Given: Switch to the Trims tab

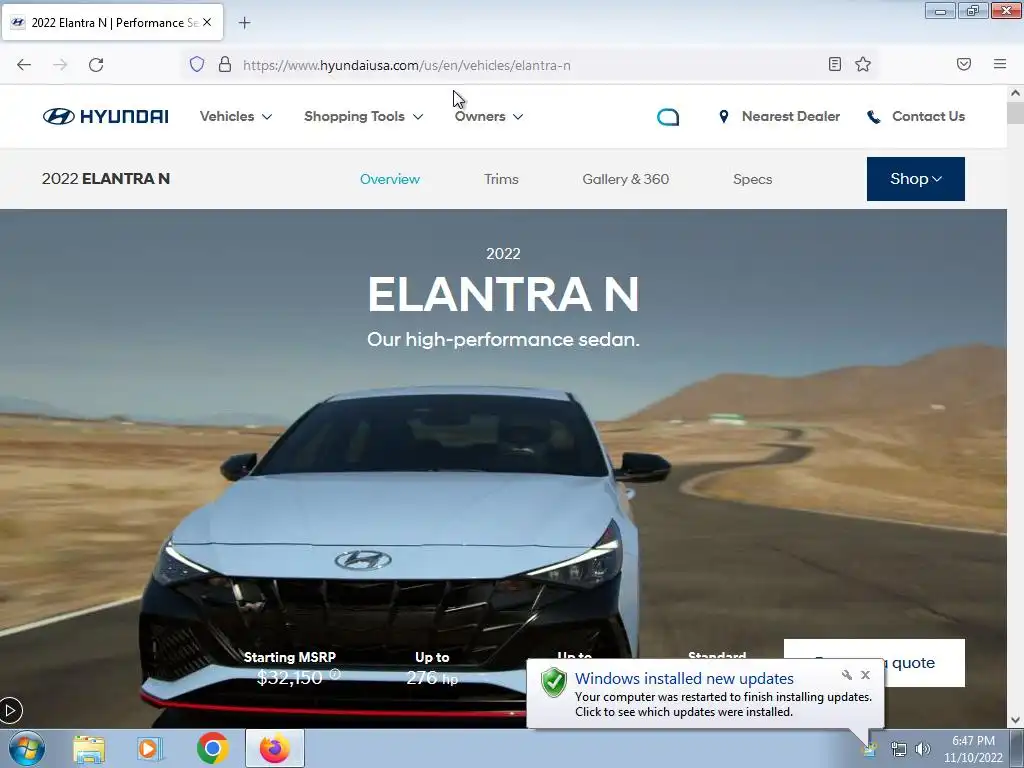Looking at the screenshot, I should pos(501,179).
